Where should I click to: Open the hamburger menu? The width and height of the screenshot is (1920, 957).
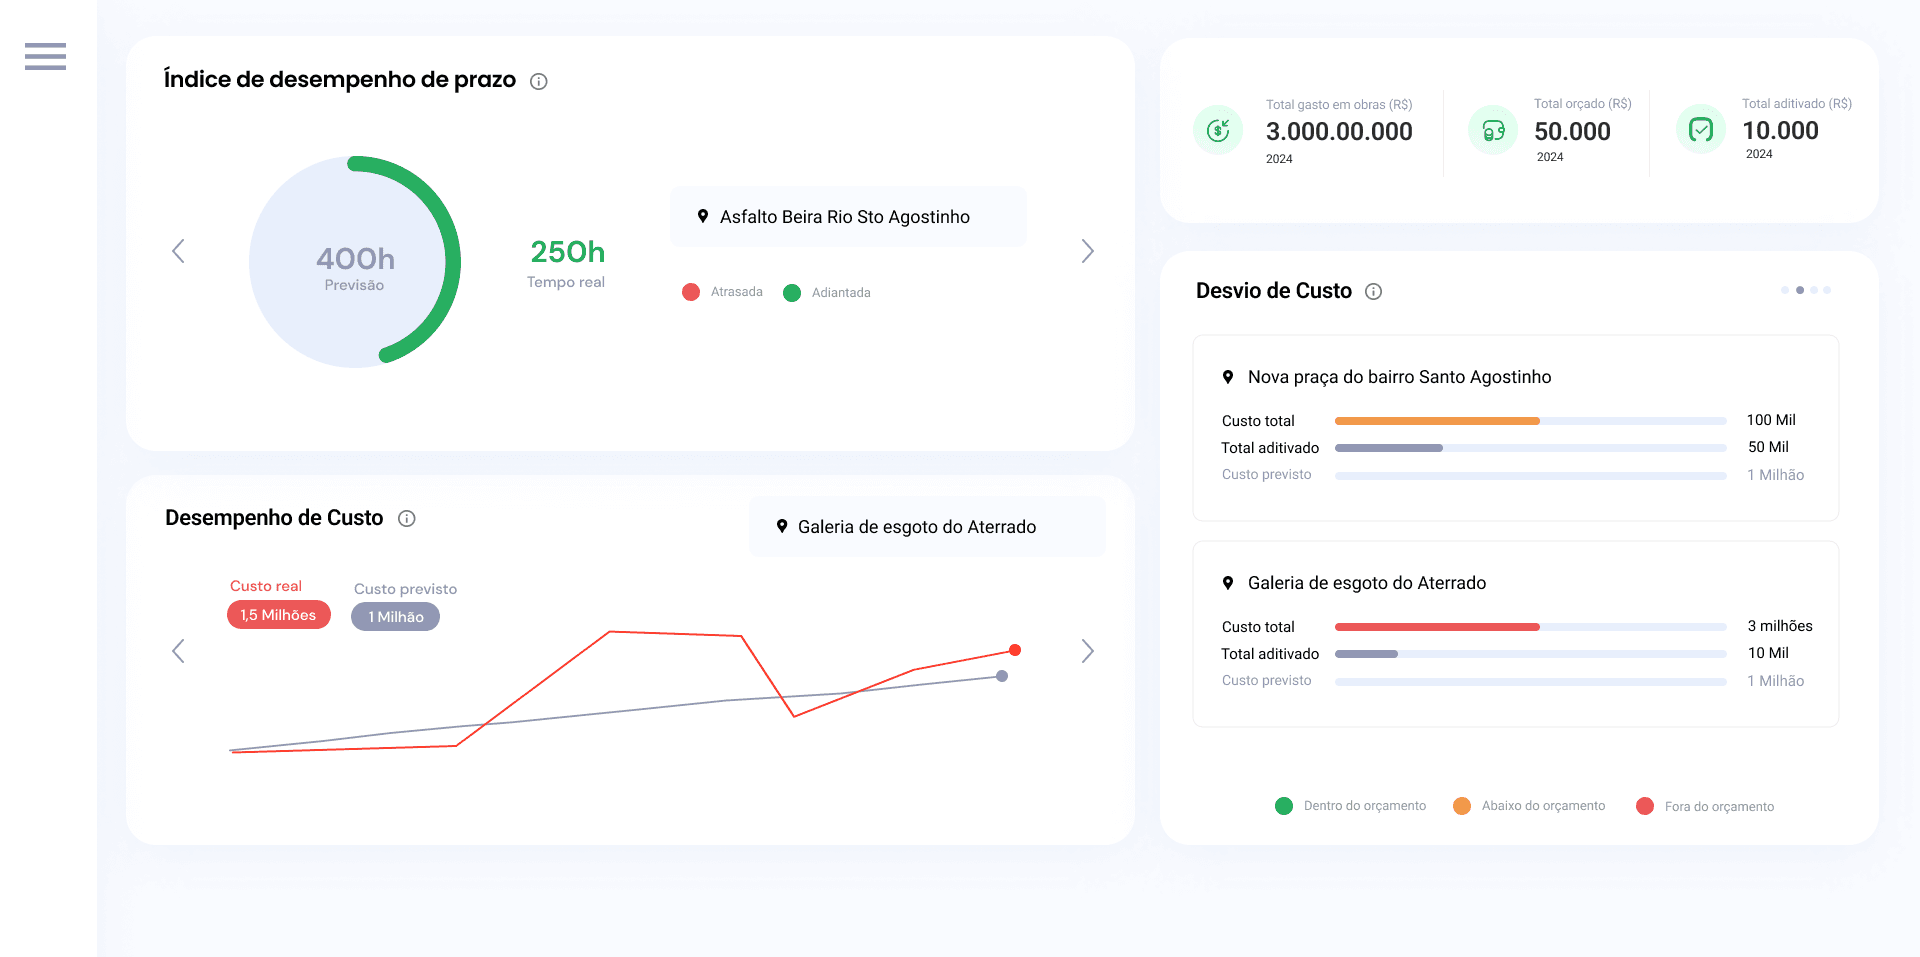[x=45, y=56]
